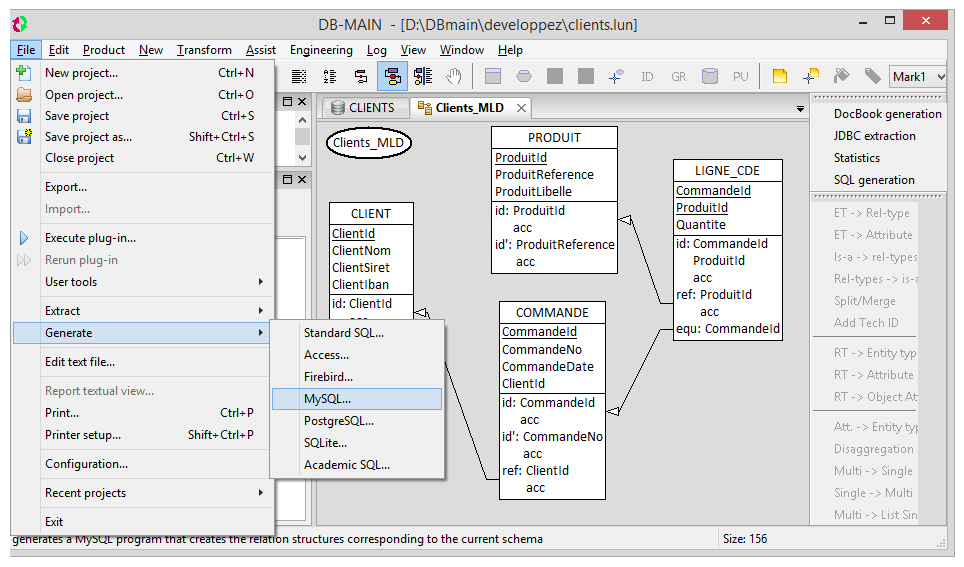Click the Save project floppy disk icon

coord(24,116)
